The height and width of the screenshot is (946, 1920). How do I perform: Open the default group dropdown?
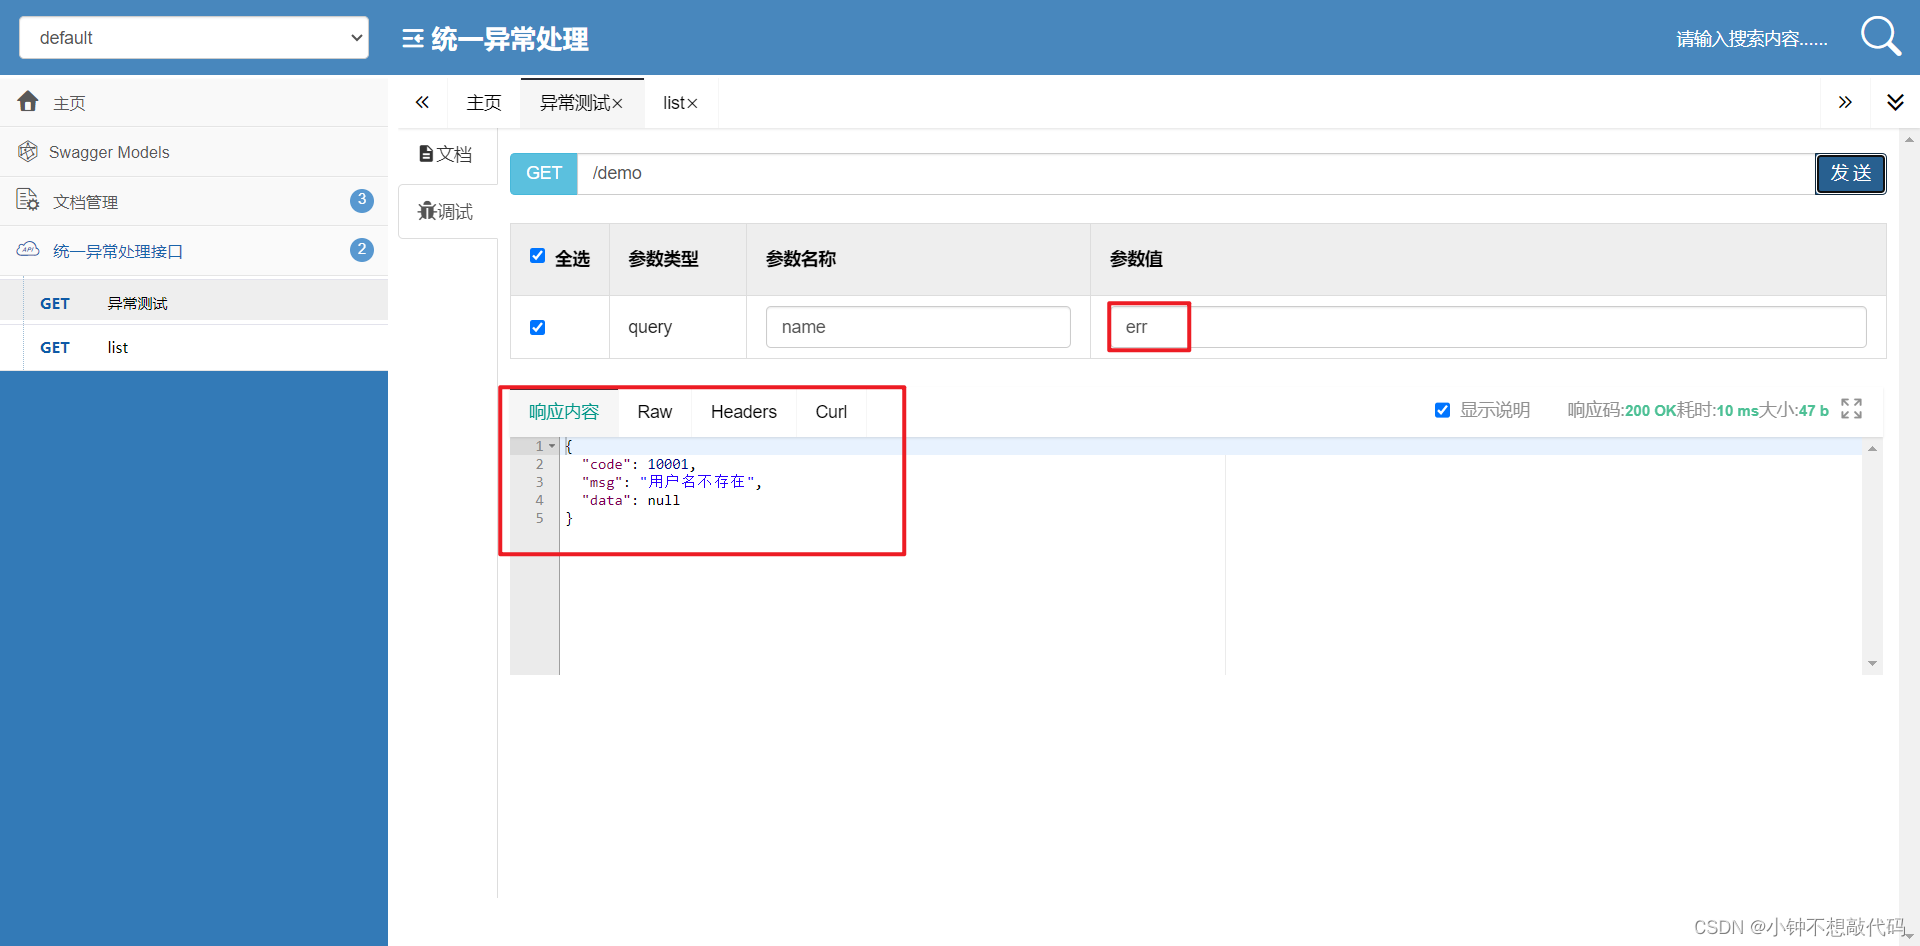[194, 37]
